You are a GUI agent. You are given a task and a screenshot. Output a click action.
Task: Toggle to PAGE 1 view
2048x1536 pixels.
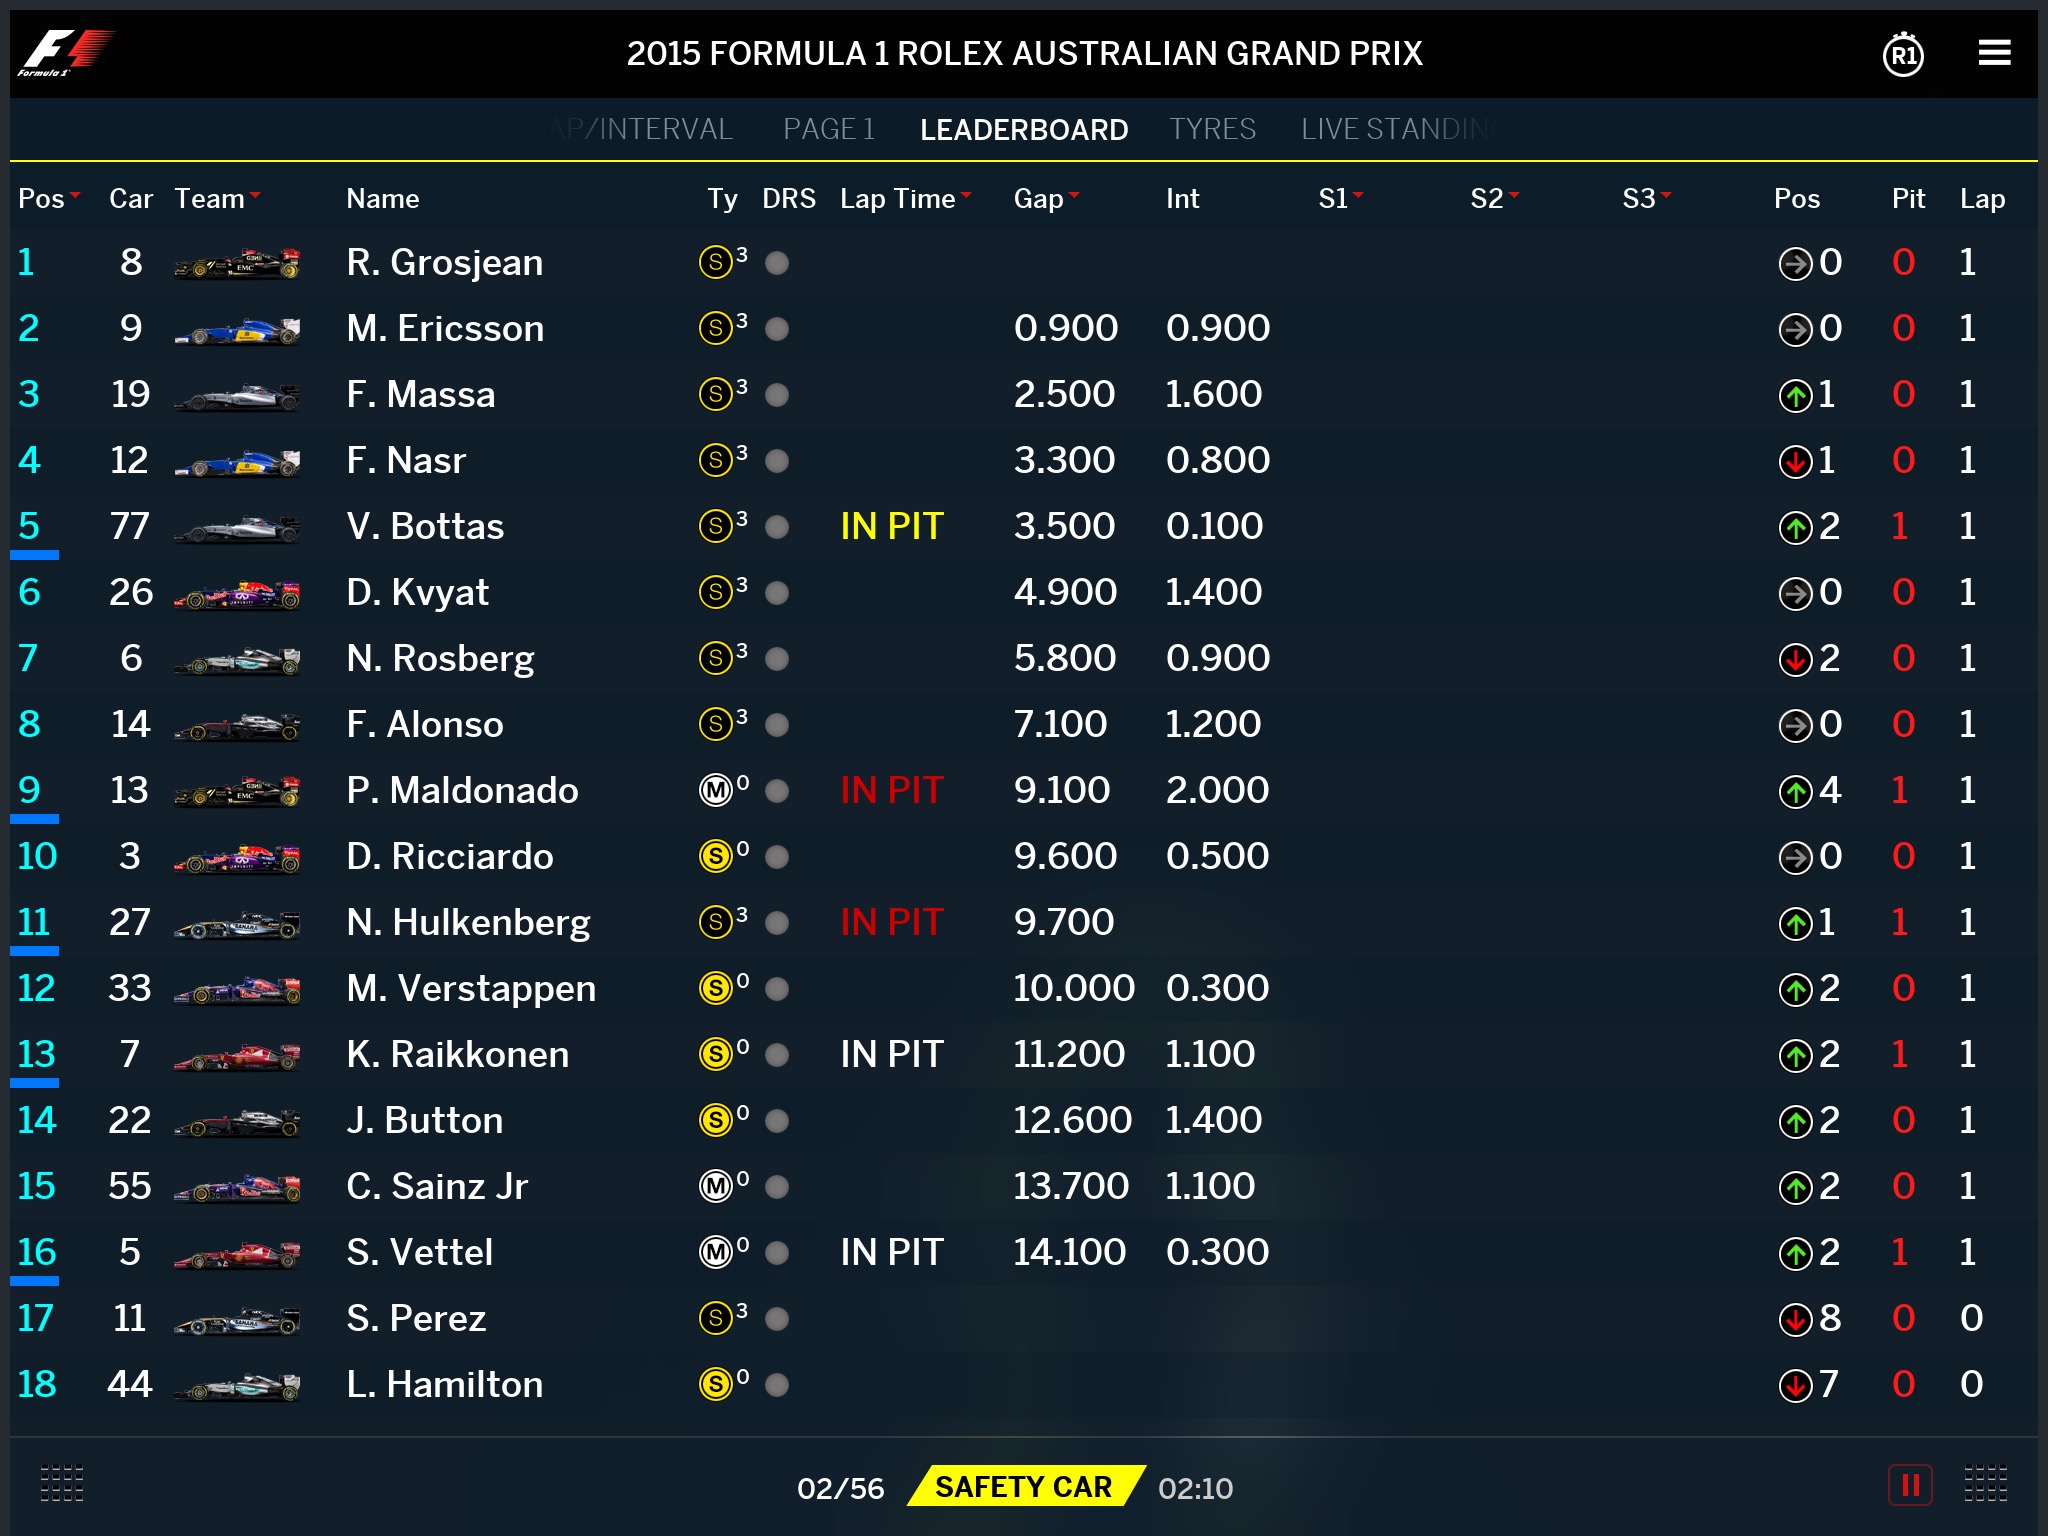821,129
